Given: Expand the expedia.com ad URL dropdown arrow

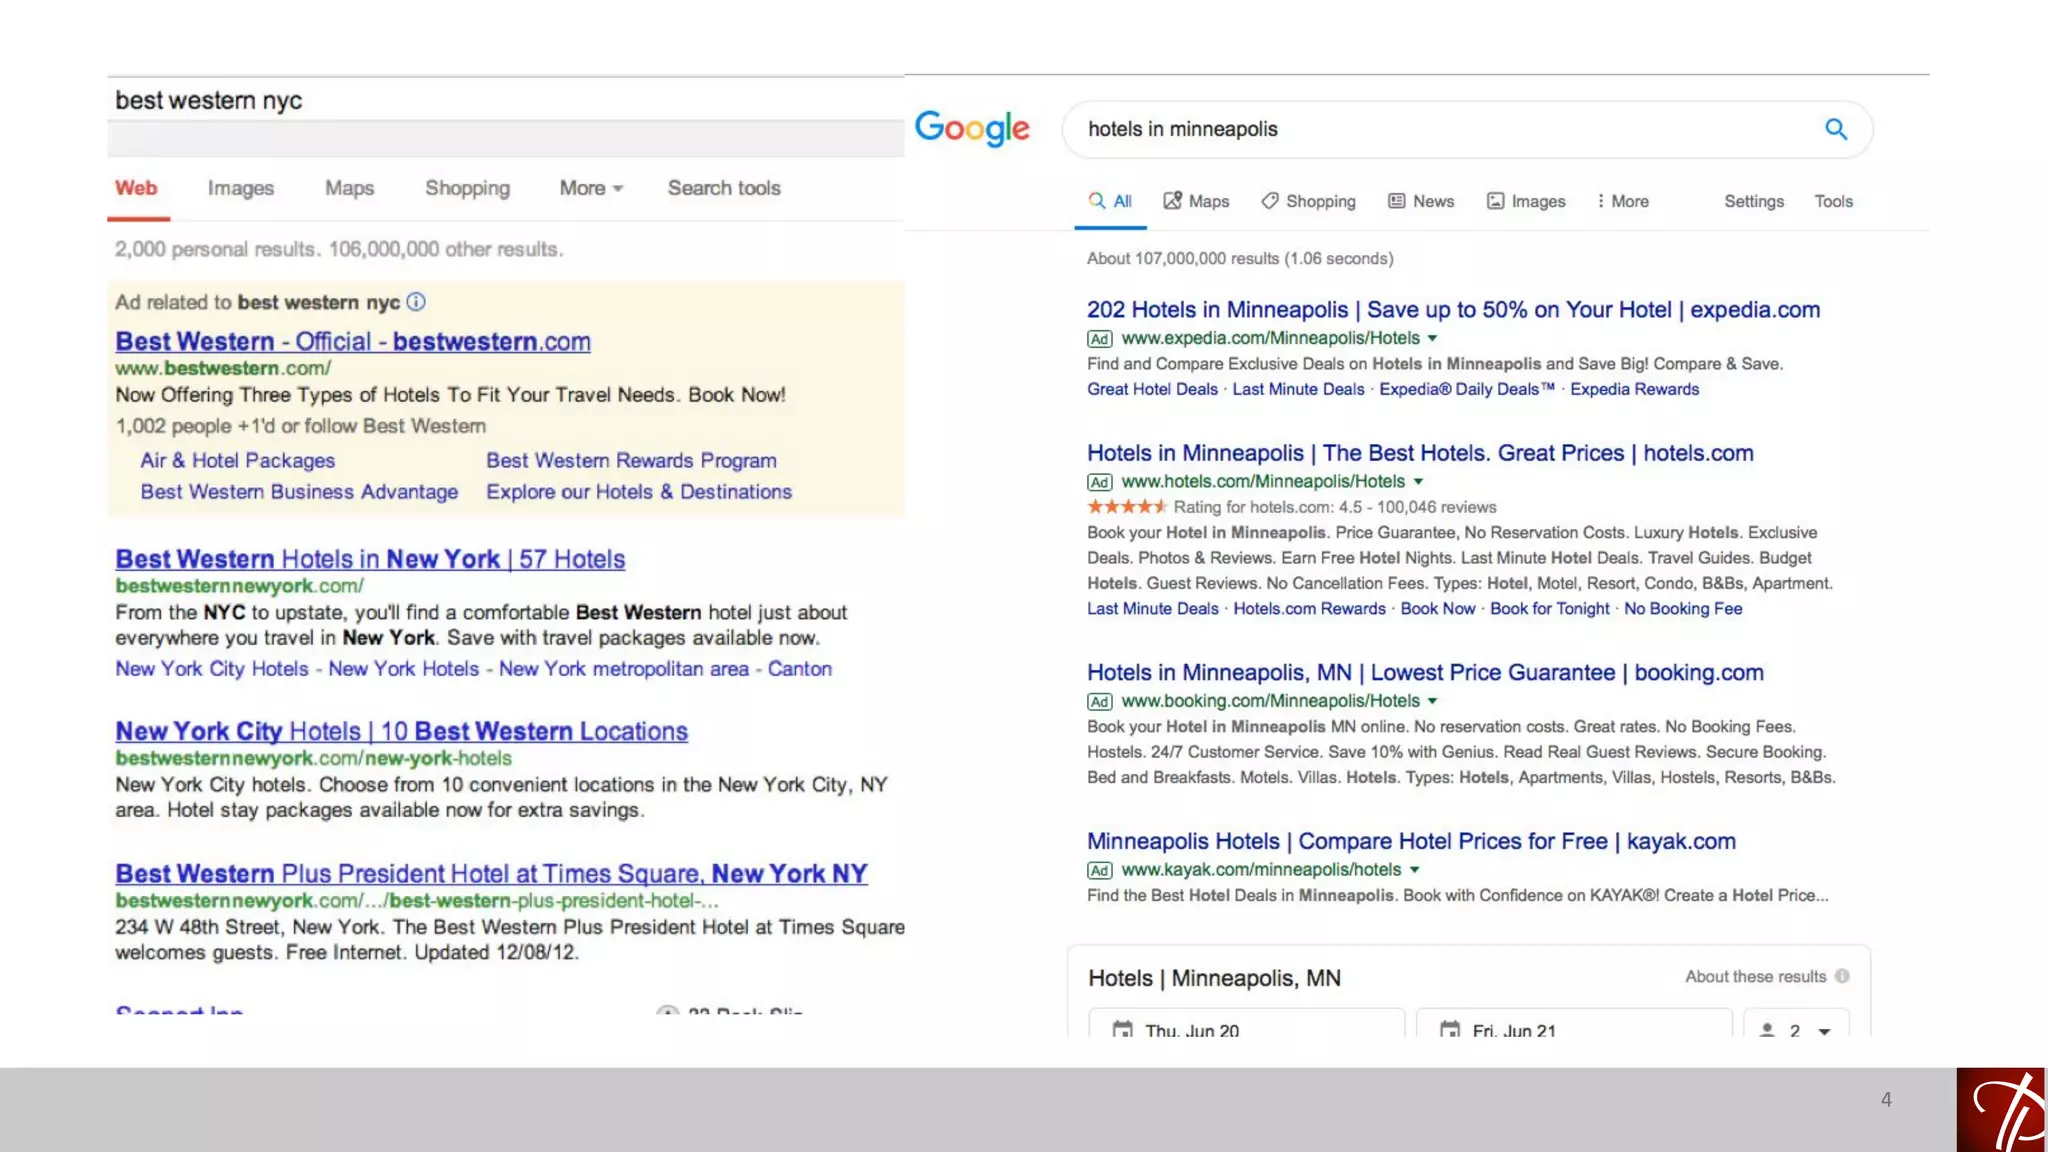Looking at the screenshot, I should [1432, 338].
